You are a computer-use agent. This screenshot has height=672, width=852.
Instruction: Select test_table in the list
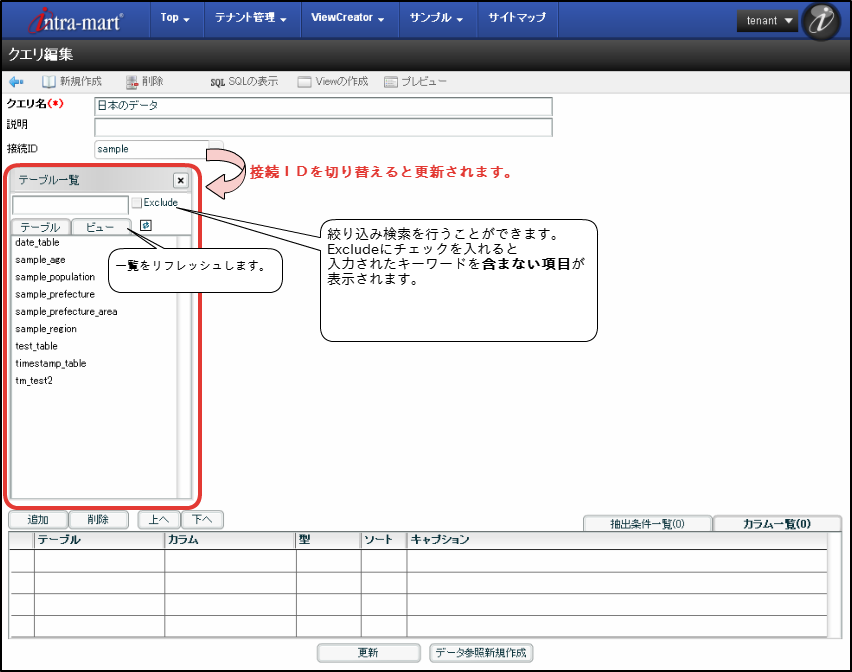point(36,346)
